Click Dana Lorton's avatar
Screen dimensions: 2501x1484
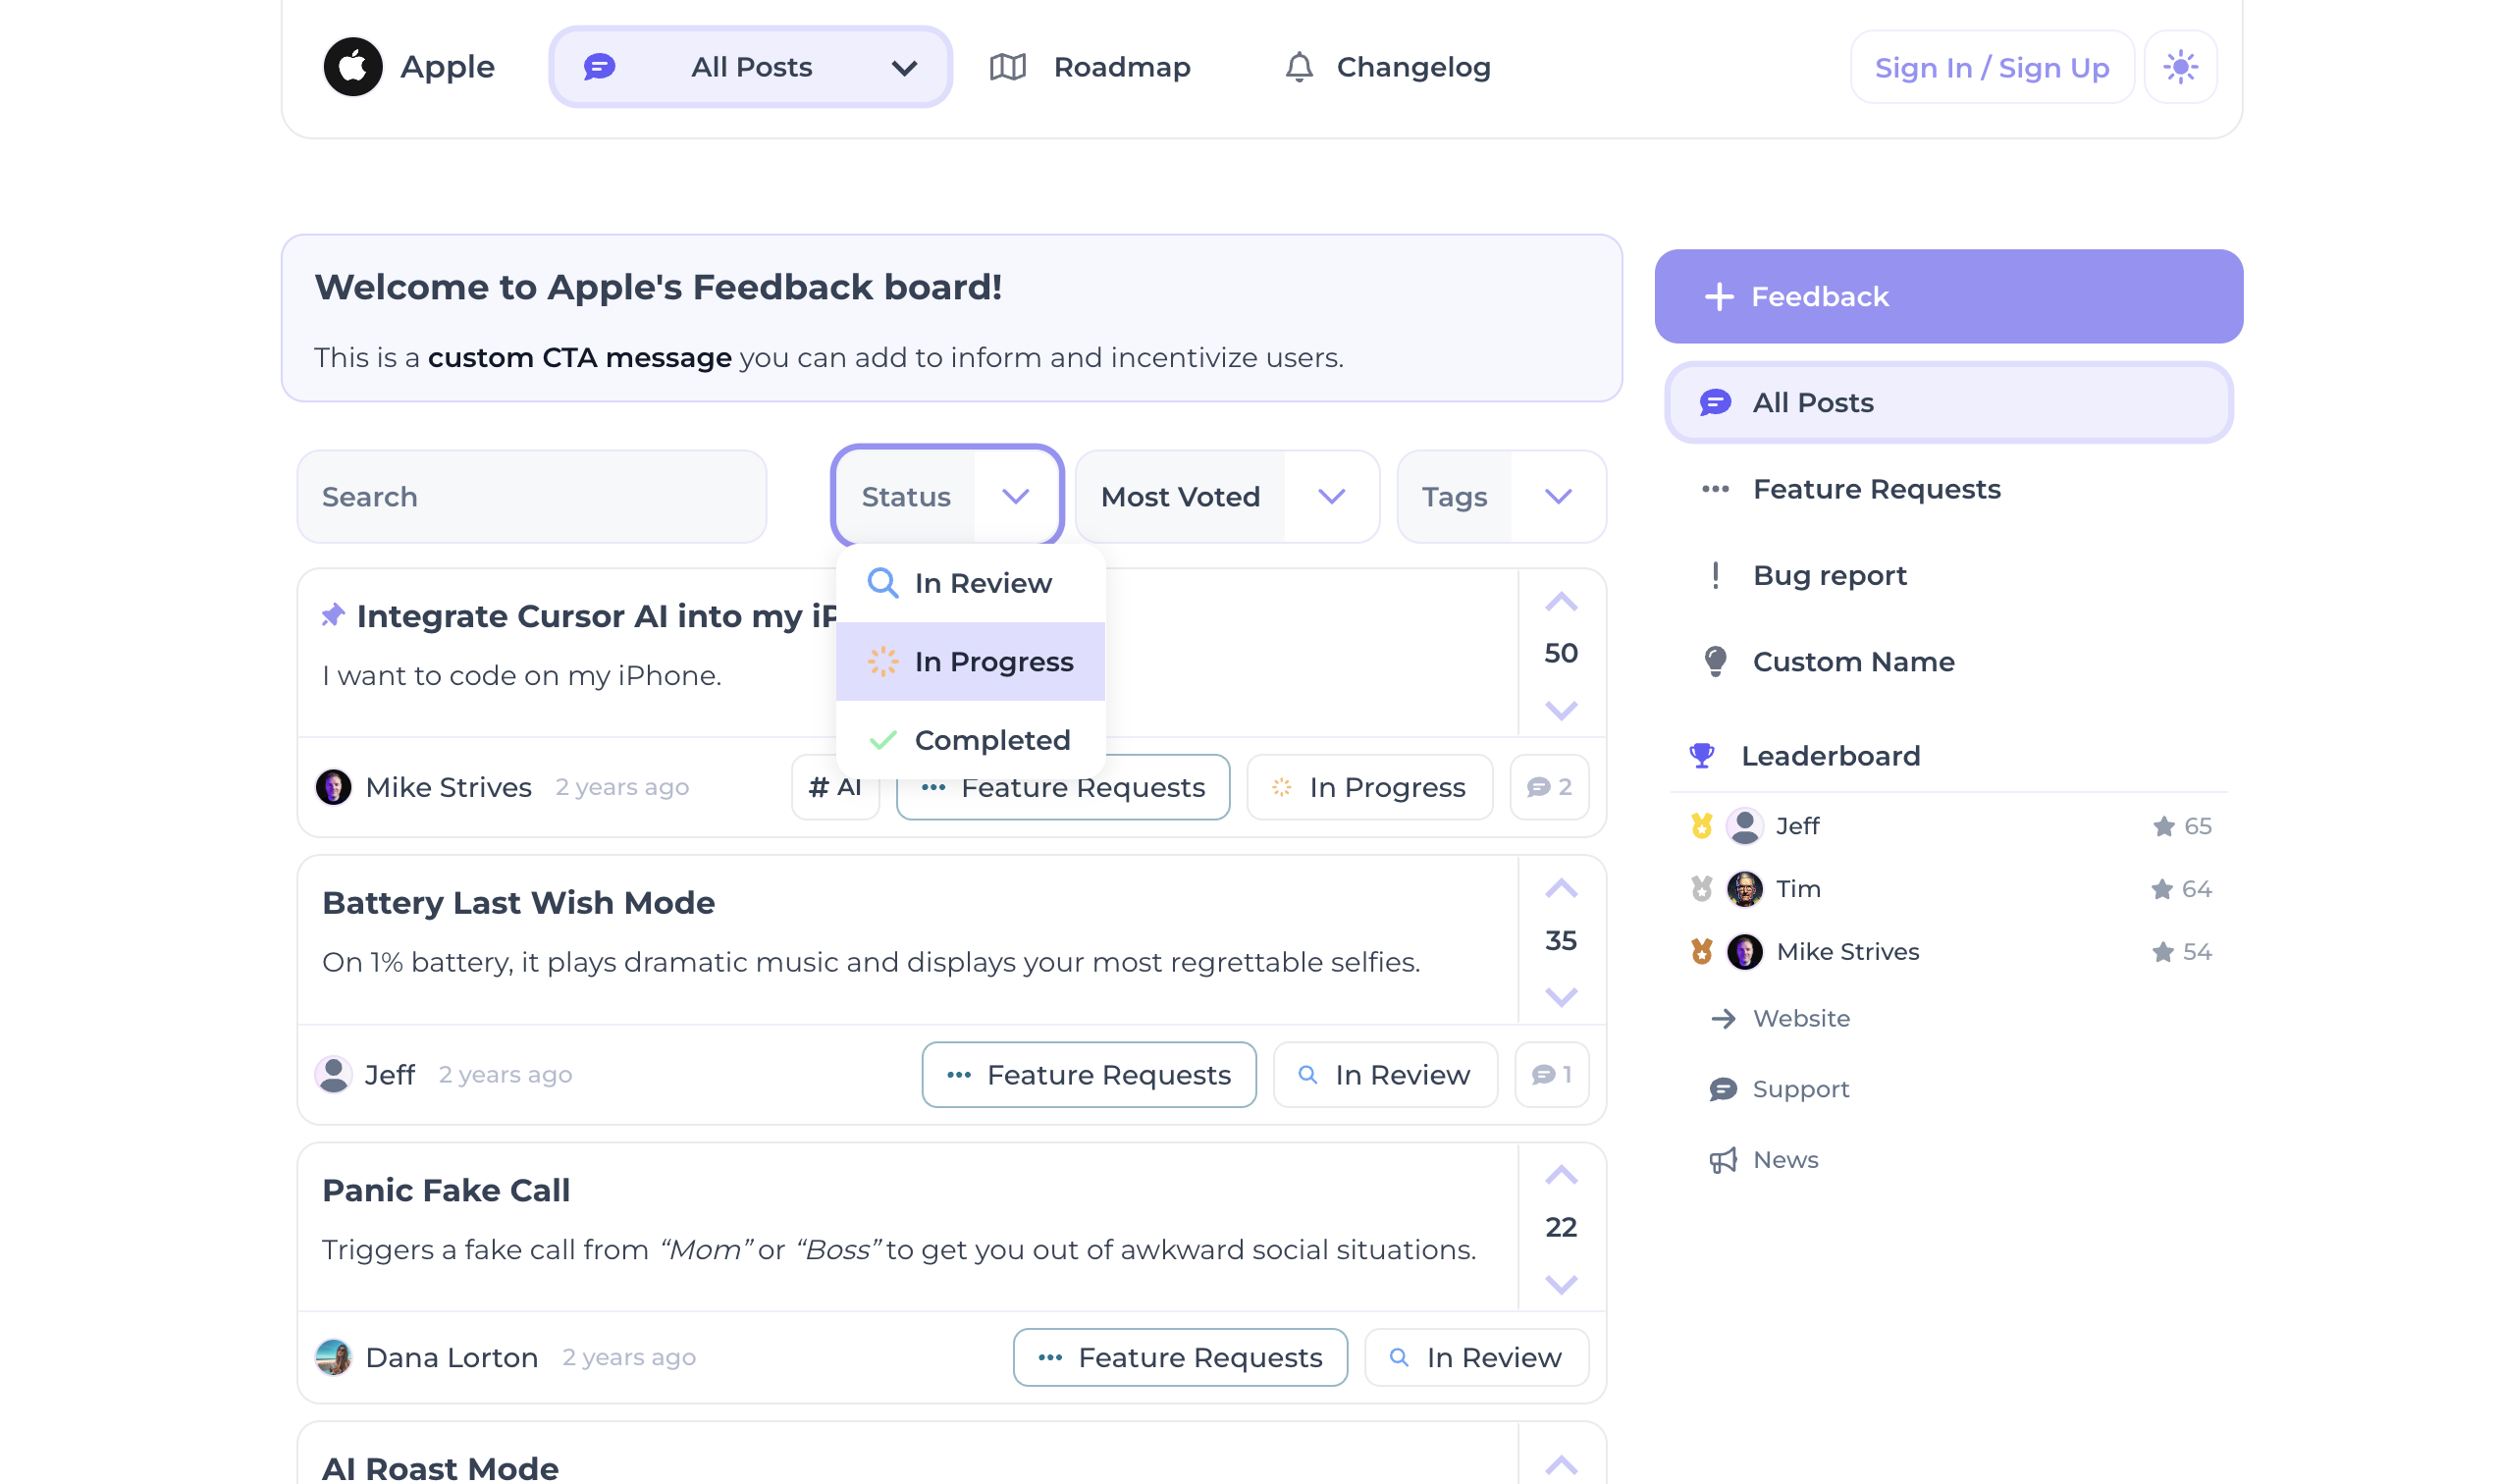[x=333, y=1357]
